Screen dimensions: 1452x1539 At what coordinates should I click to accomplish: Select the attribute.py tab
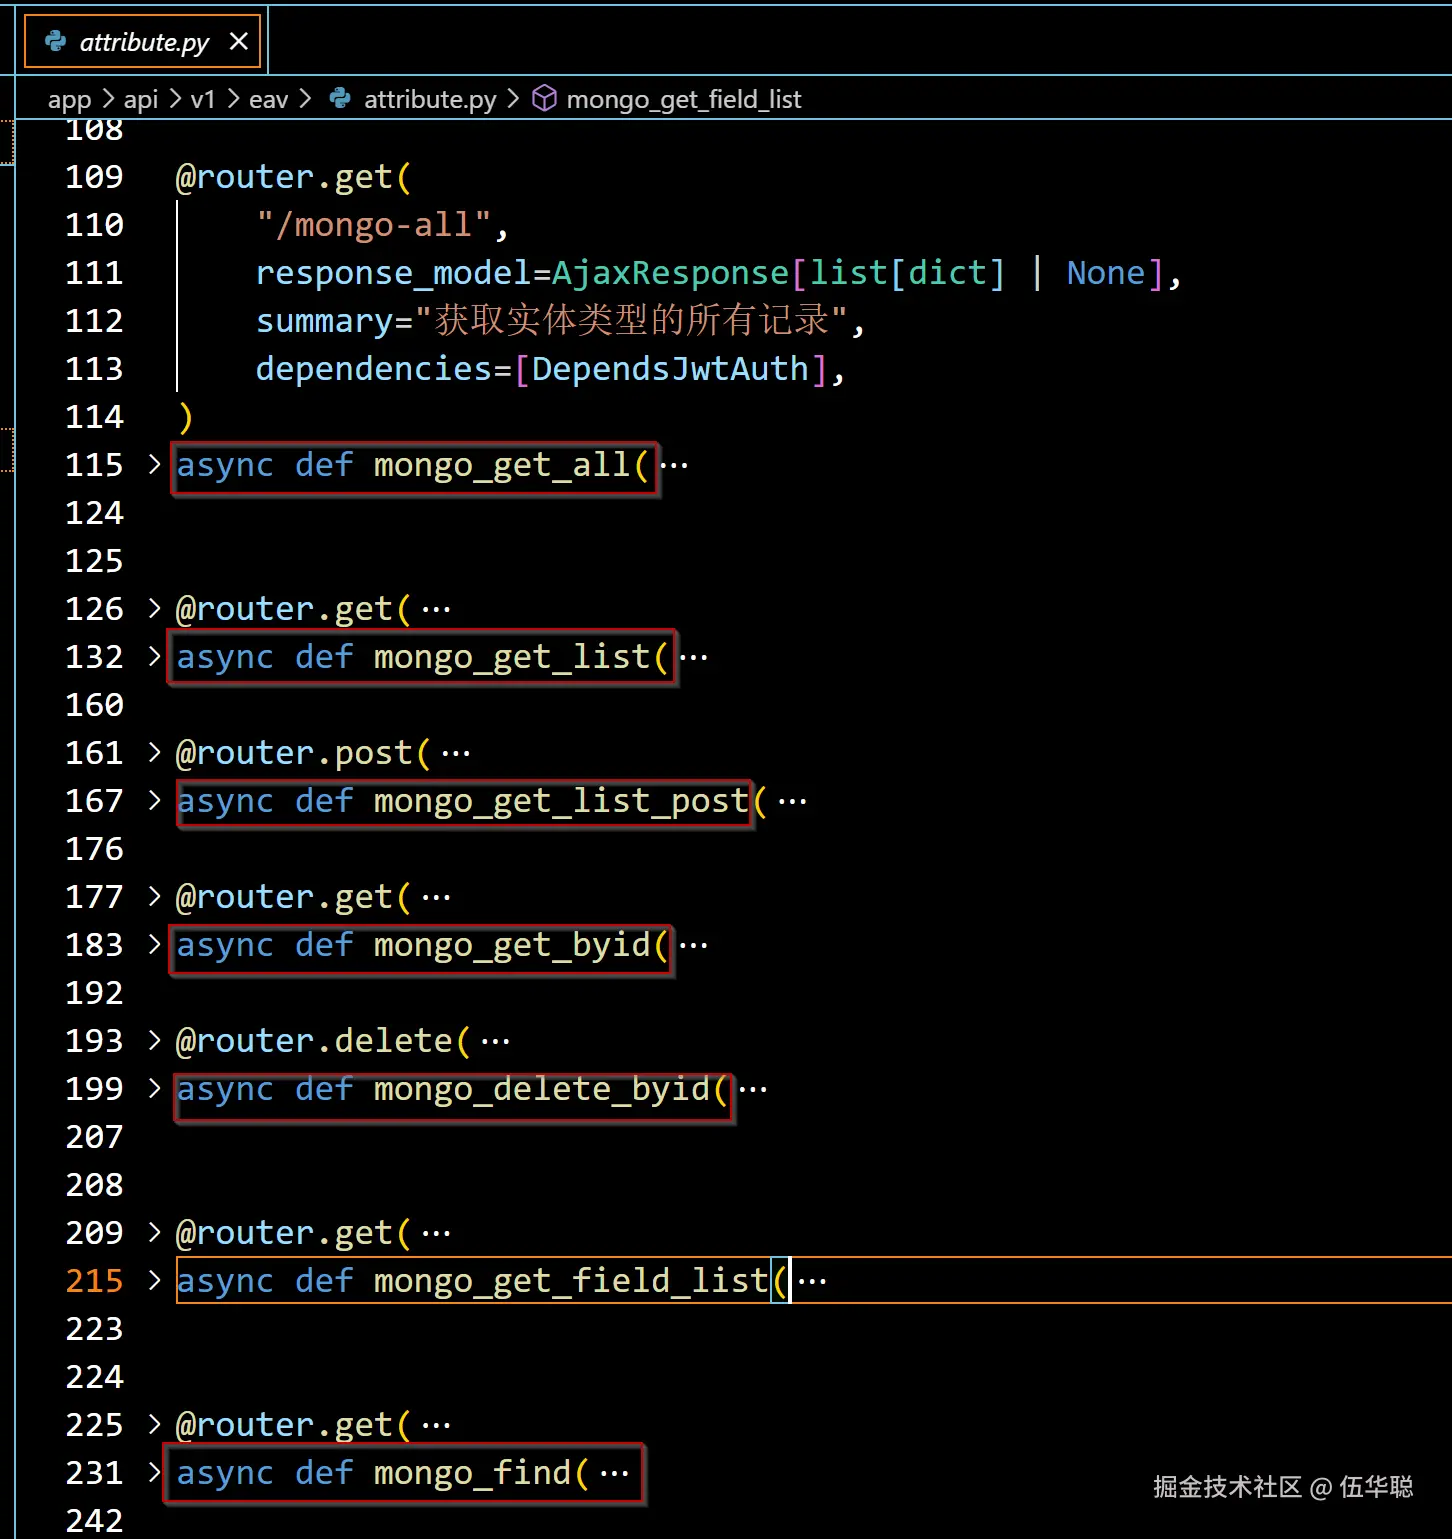point(143,41)
